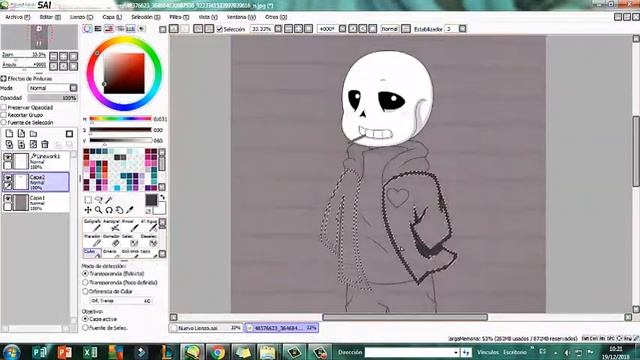This screenshot has width=640, height=360.
Task: Open the Editar menu
Action: coord(50,17)
